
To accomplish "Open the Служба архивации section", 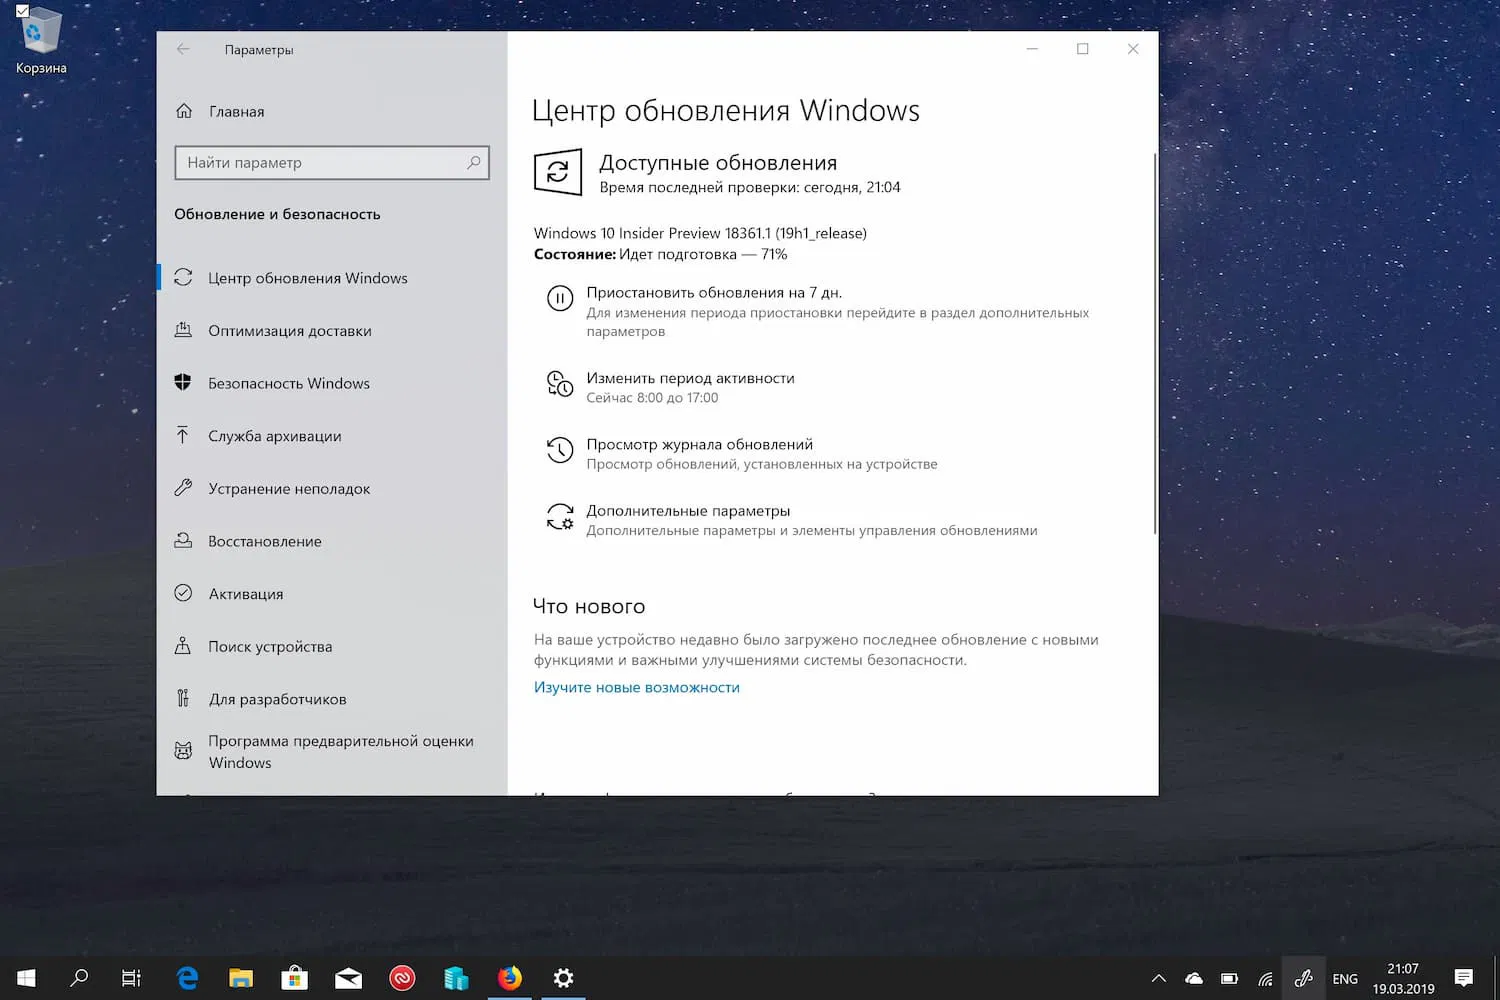I will coord(276,436).
